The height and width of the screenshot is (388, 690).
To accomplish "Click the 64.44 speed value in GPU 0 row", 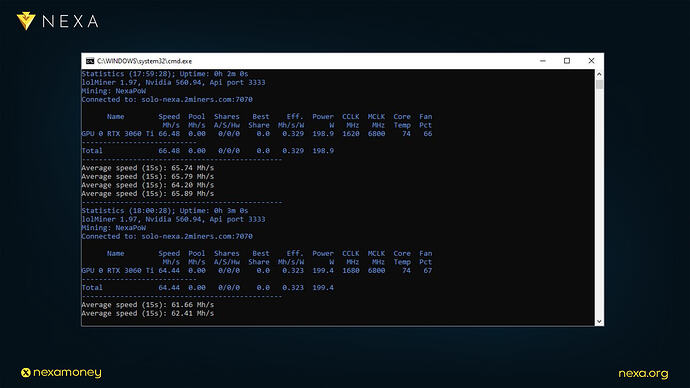I will click(169, 271).
